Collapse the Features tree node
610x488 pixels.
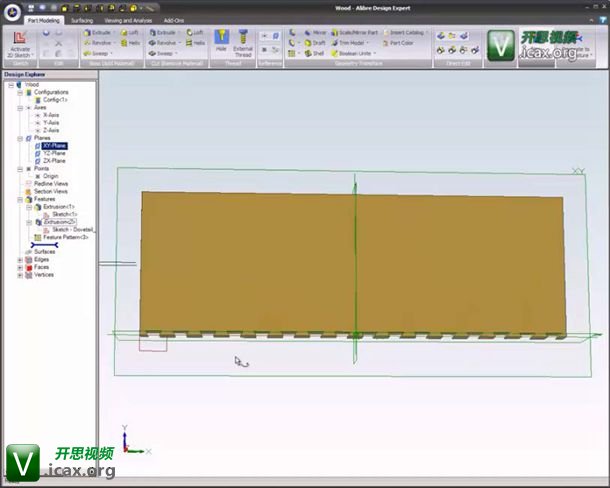point(20,199)
